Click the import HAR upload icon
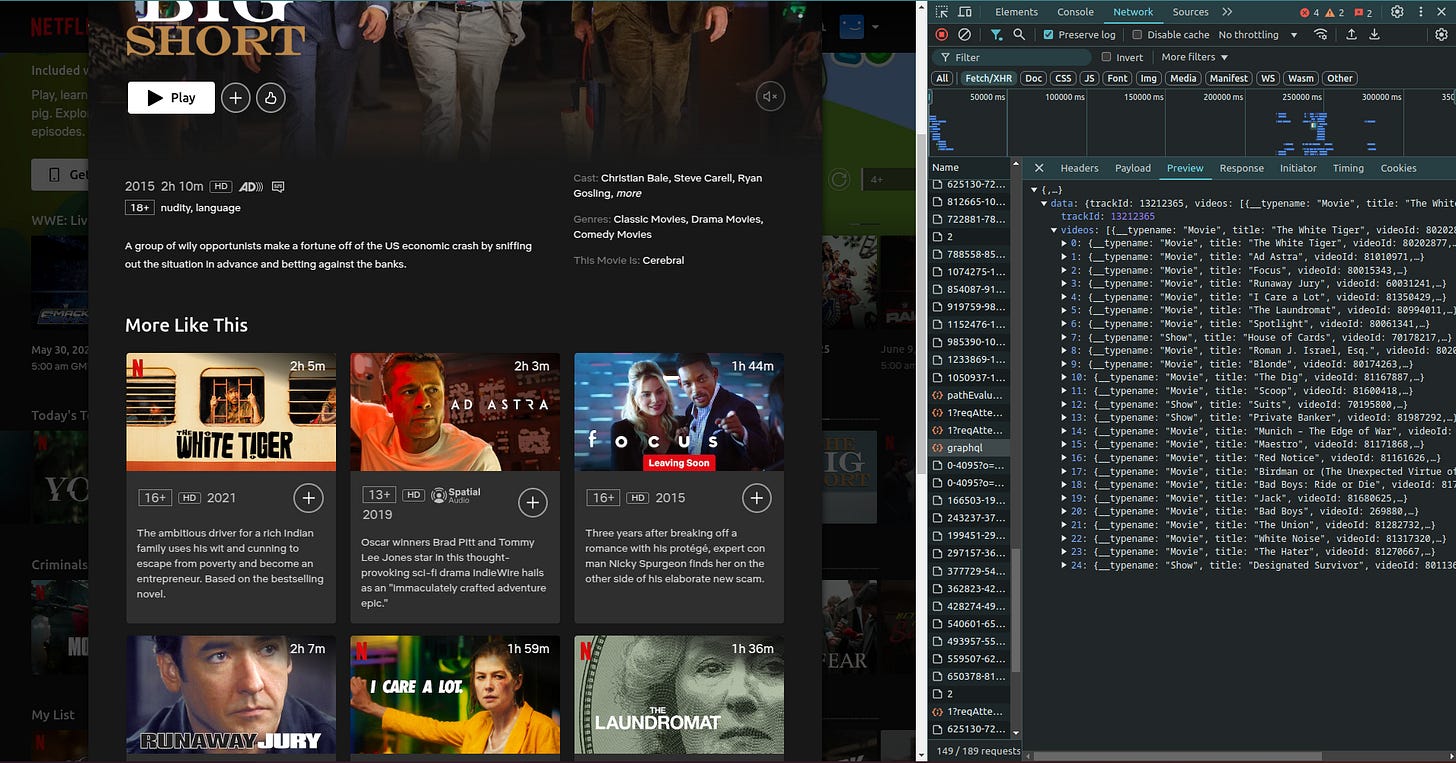 [x=1351, y=34]
